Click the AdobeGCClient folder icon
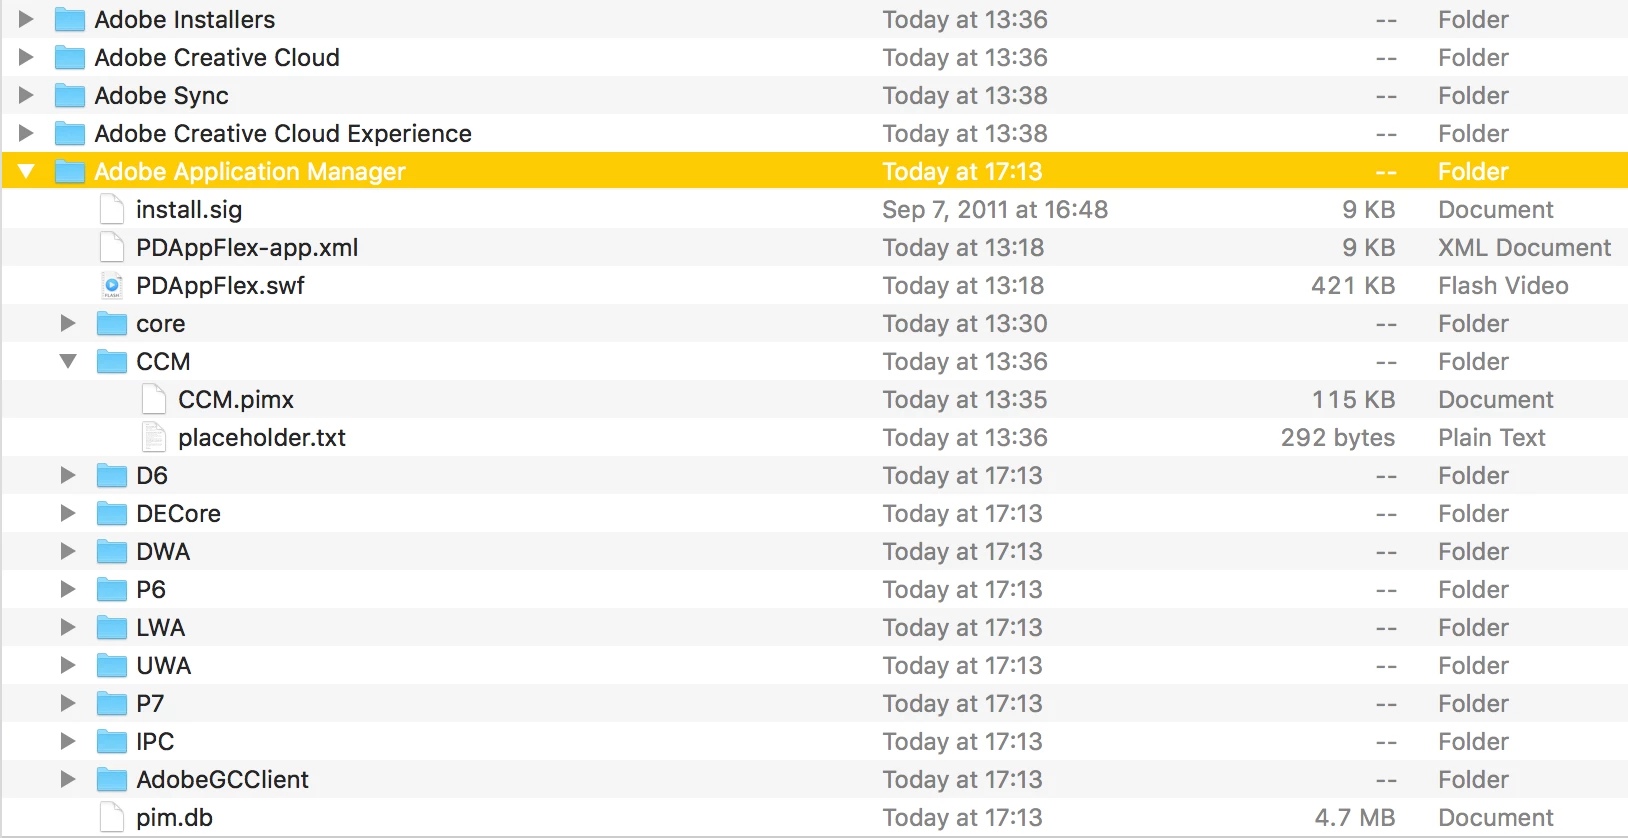This screenshot has width=1628, height=838. click(111, 779)
